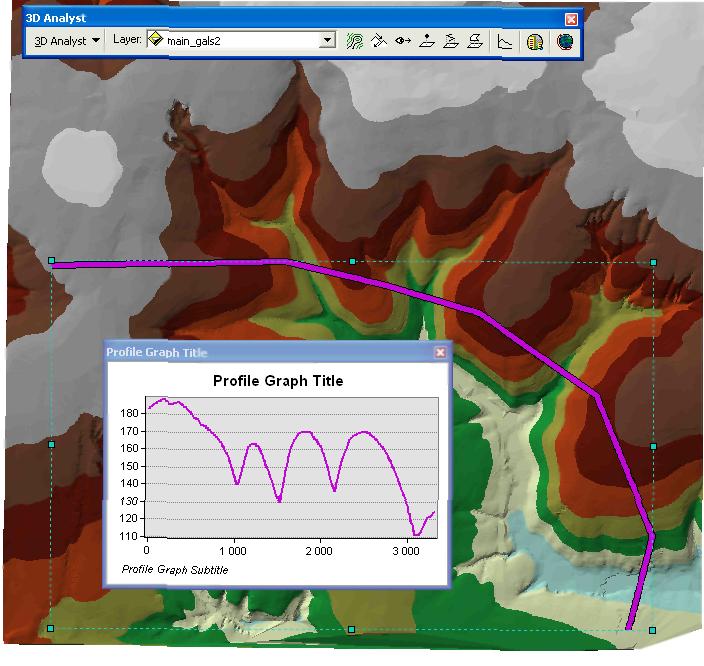Close the 3D Analyst toolbar
Image resolution: width=704 pixels, height=666 pixels.
571,19
